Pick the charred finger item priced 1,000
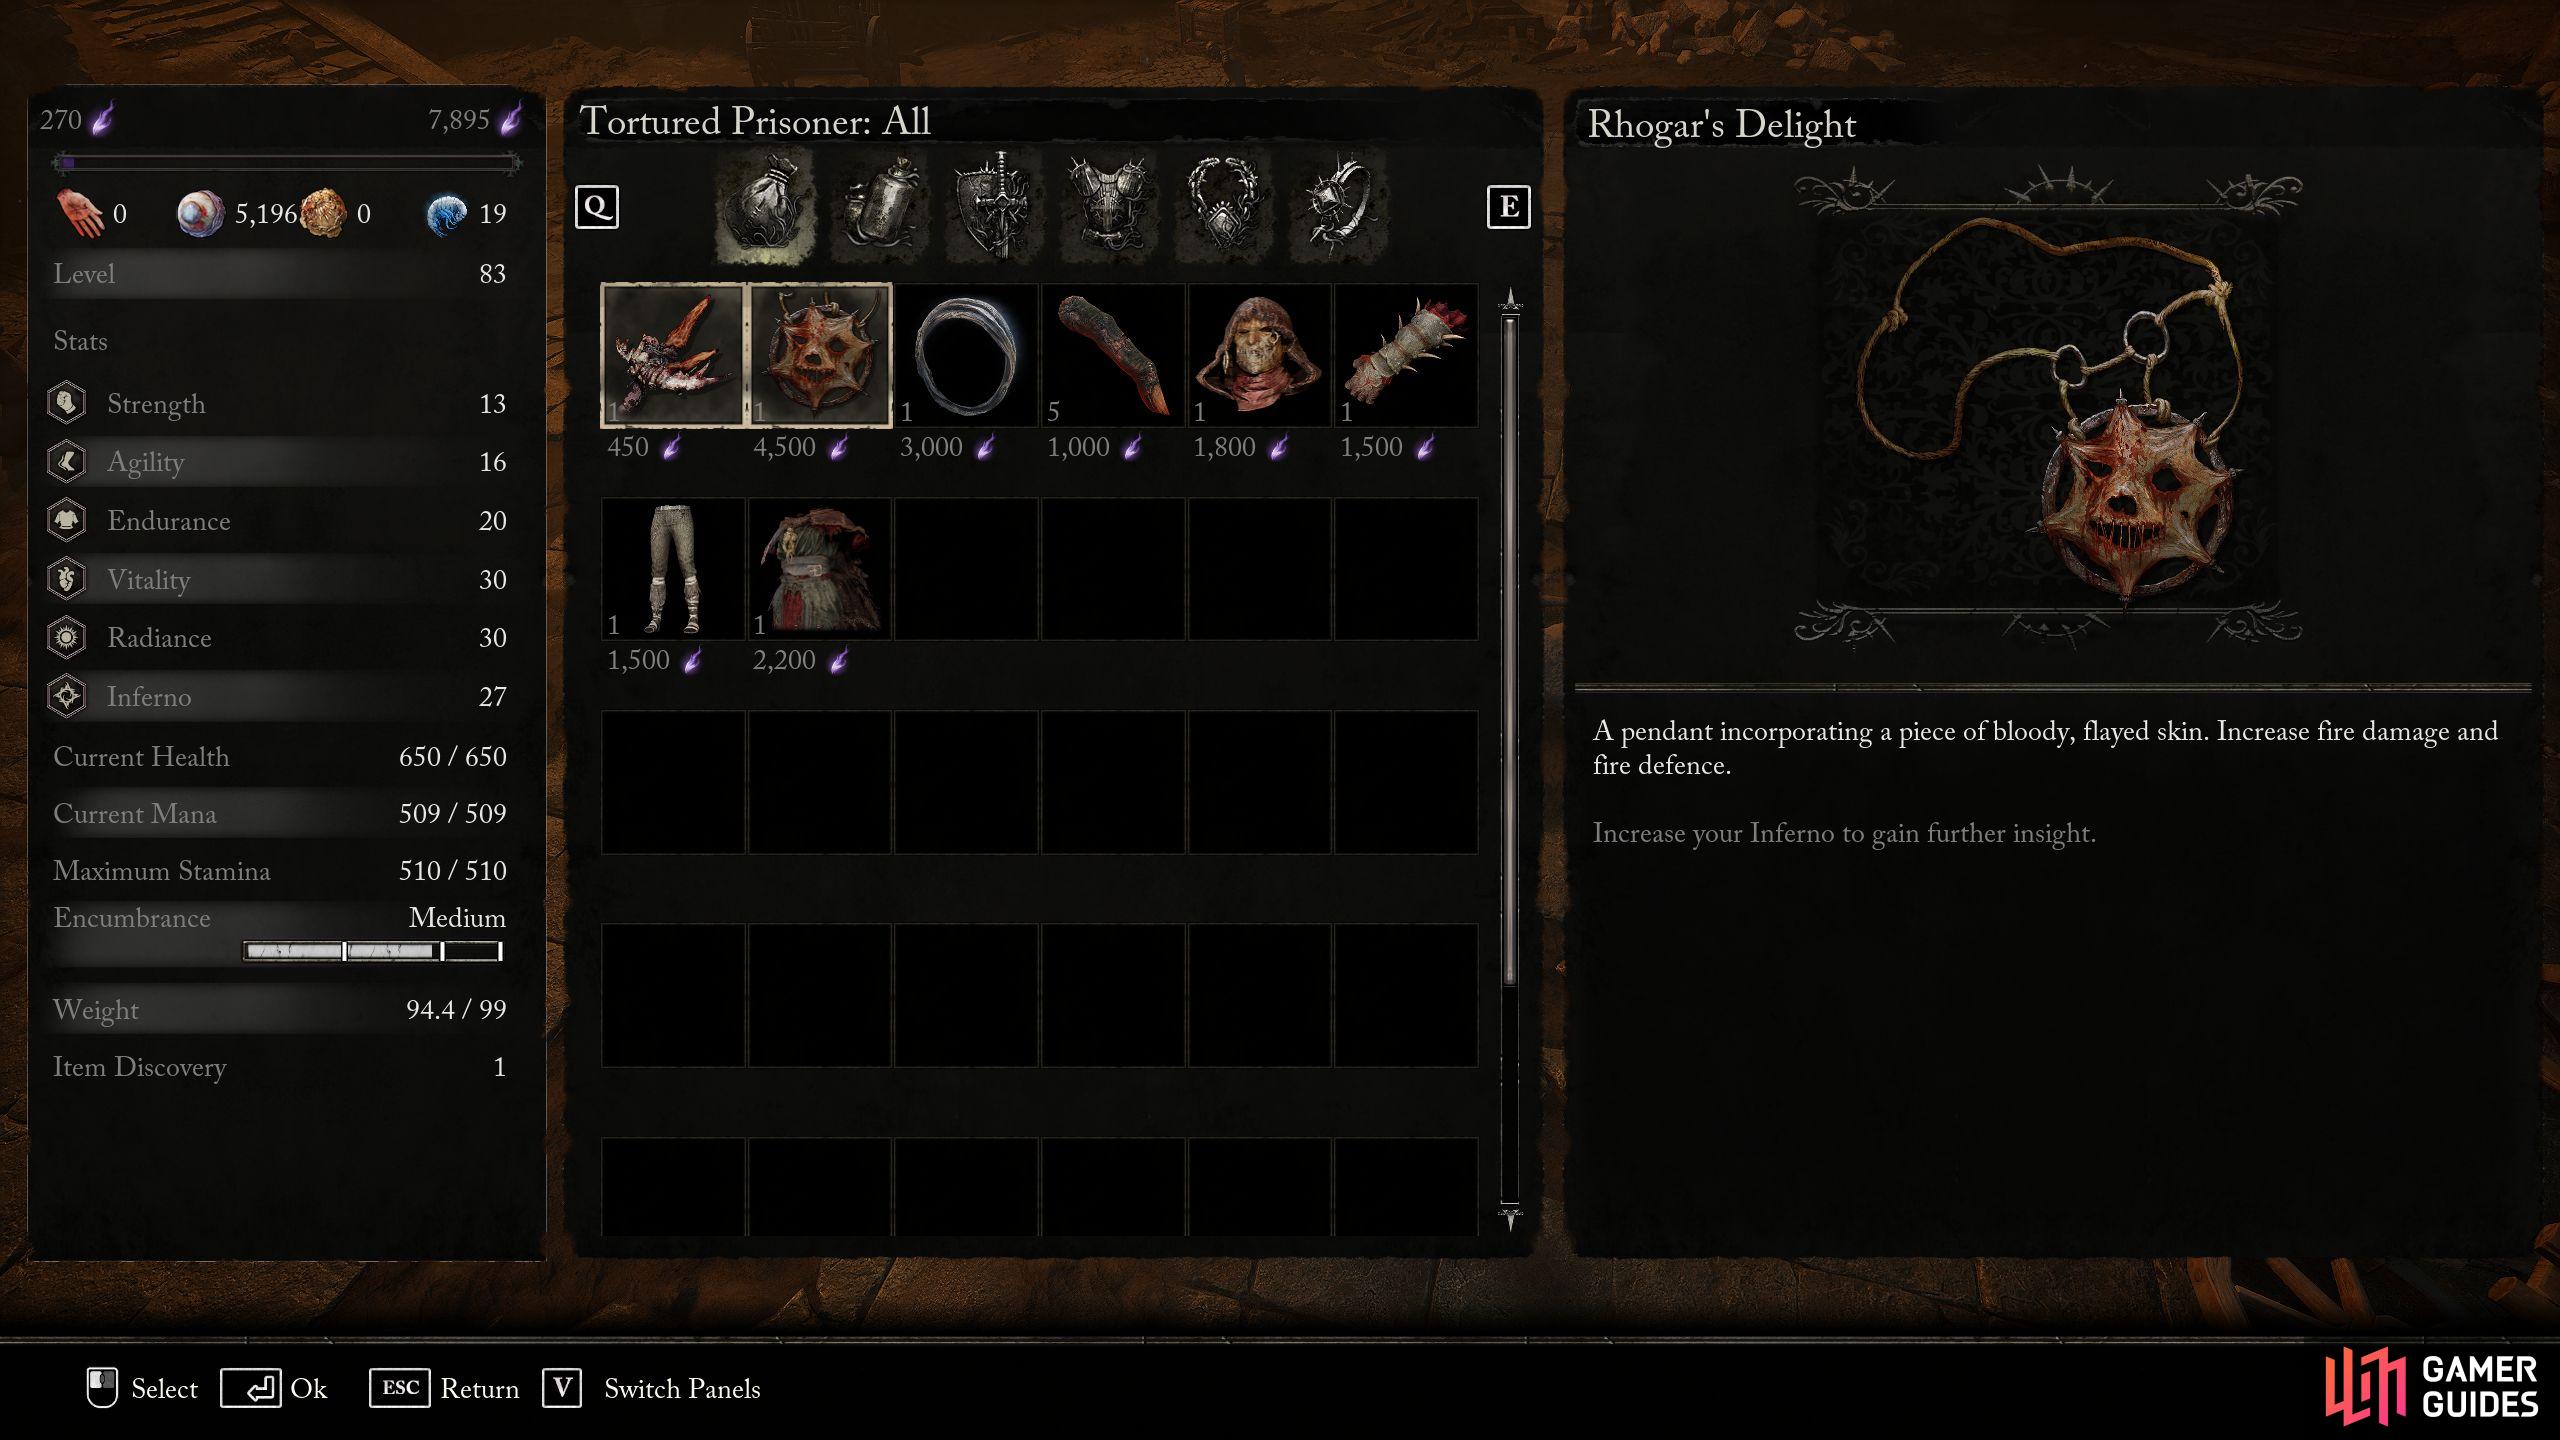The image size is (2560, 1440). coord(1113,355)
